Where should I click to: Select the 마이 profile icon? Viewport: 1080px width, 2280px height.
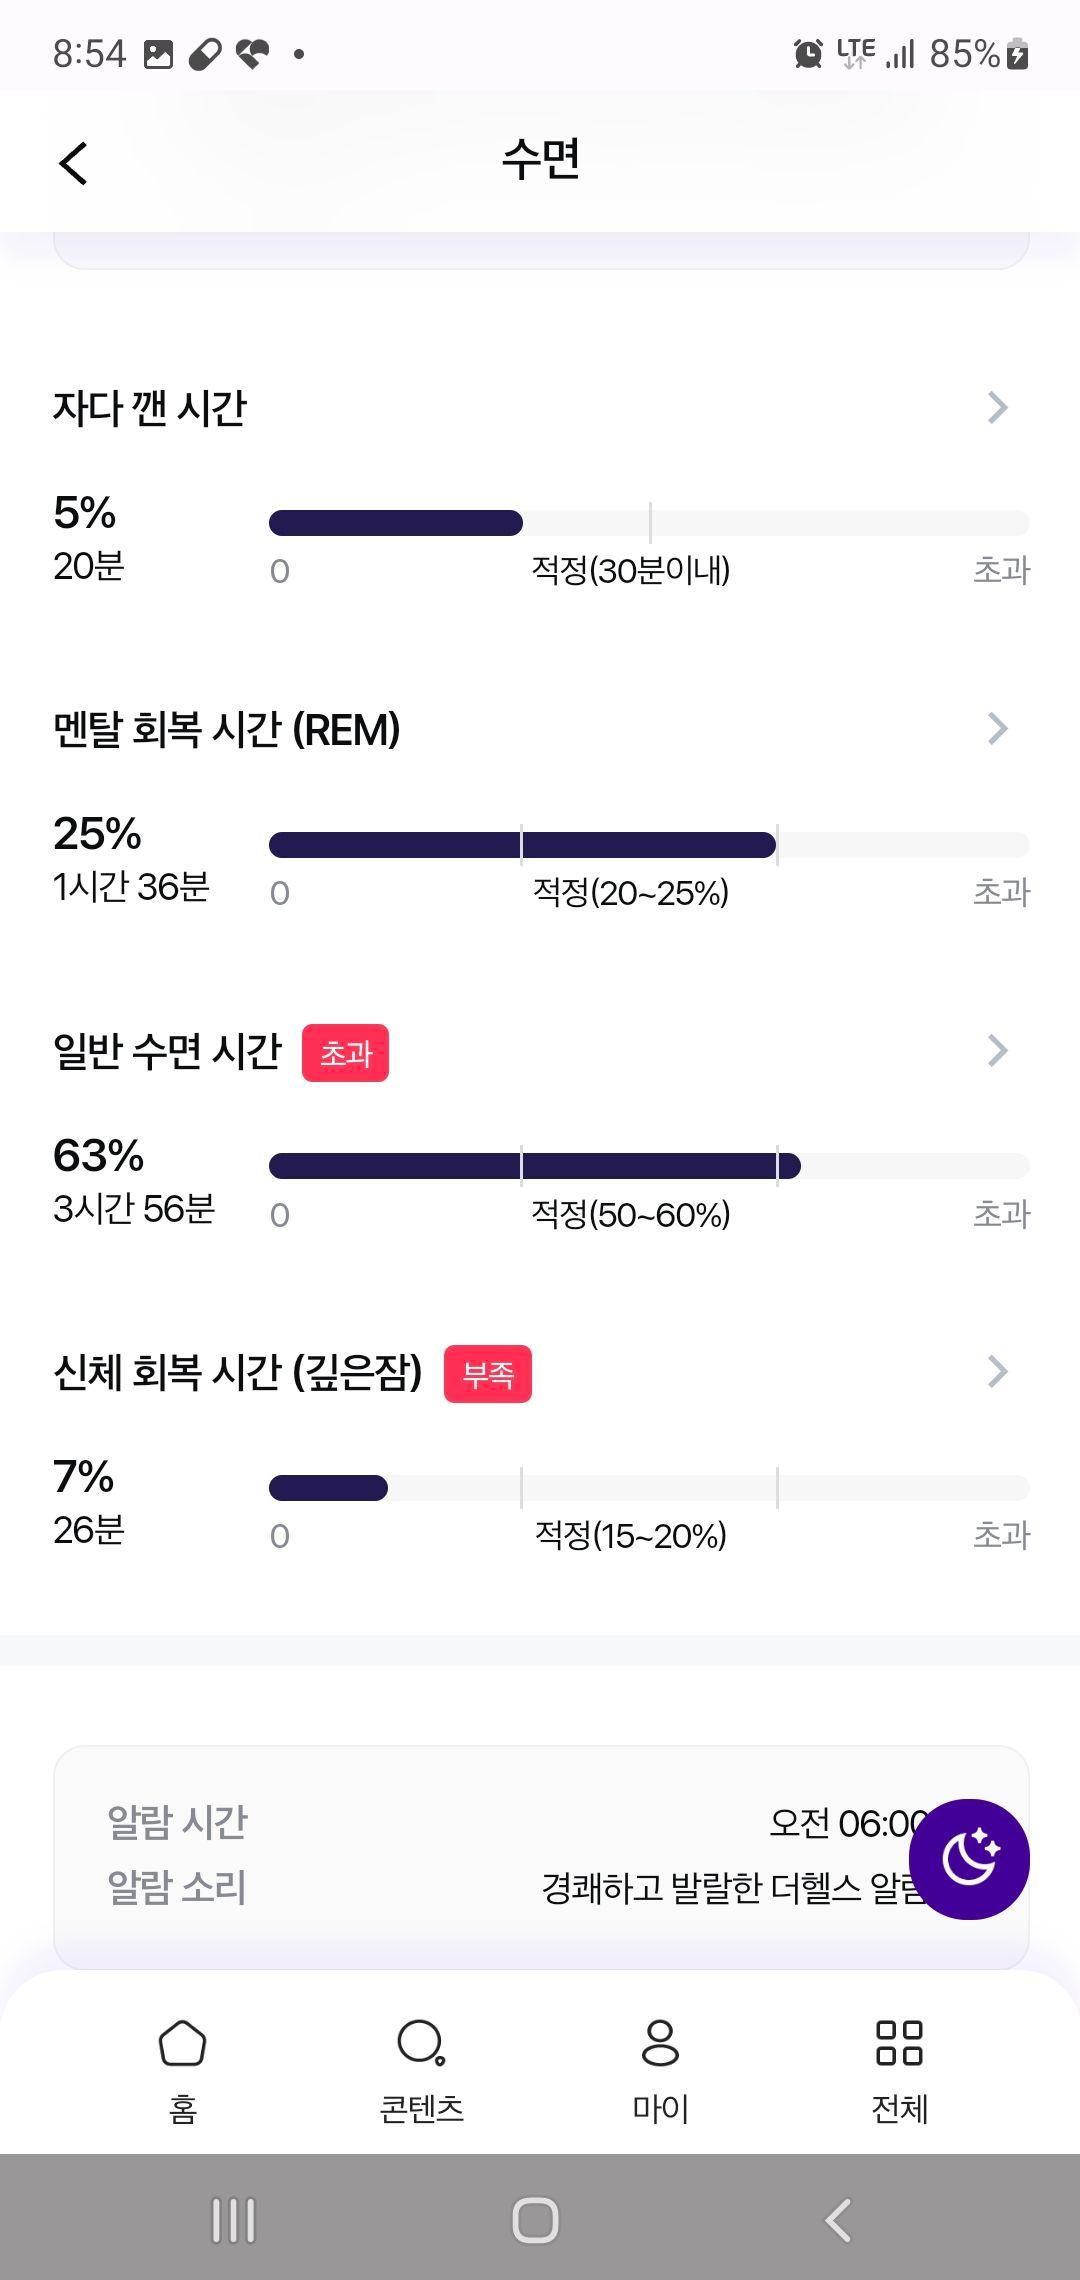pyautogui.click(x=660, y=2042)
